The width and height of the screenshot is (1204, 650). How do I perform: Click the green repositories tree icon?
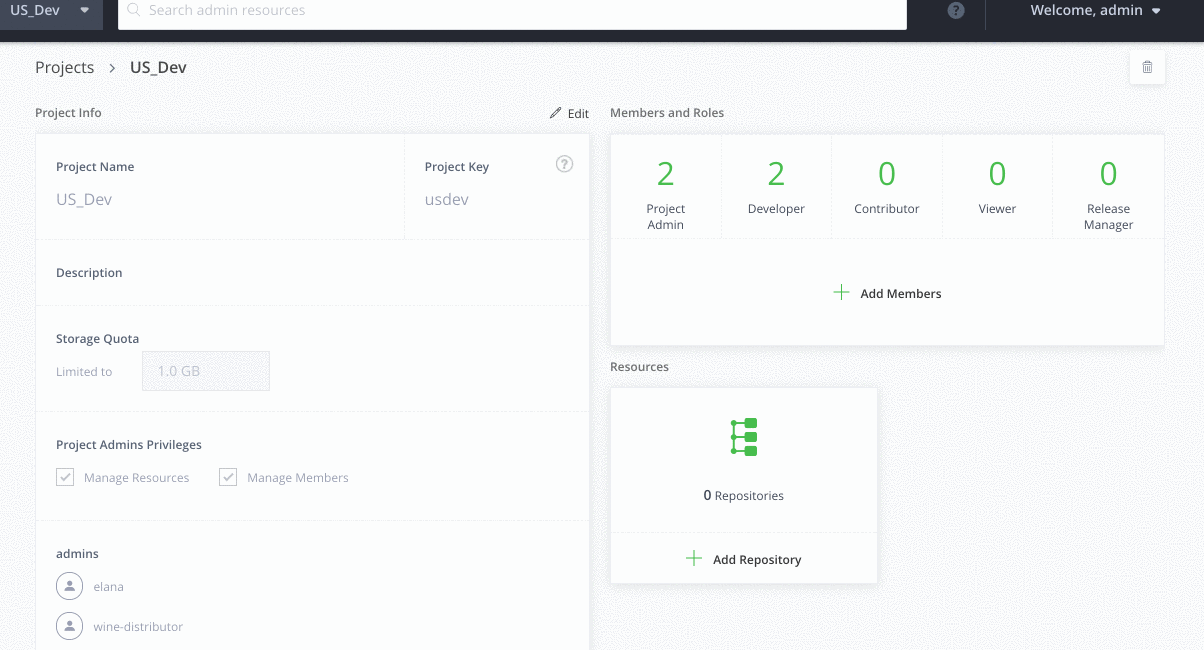(744, 437)
